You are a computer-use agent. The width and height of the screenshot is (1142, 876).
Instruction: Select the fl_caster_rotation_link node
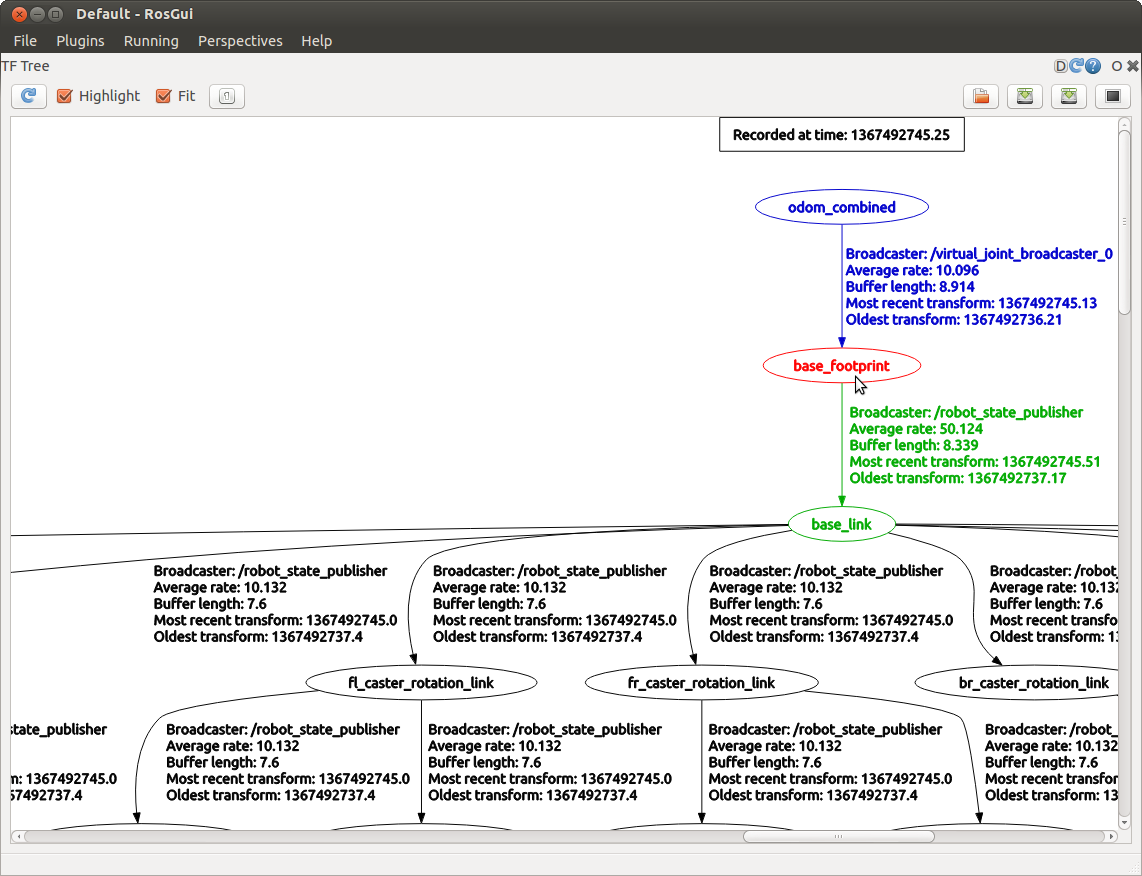[x=421, y=683]
